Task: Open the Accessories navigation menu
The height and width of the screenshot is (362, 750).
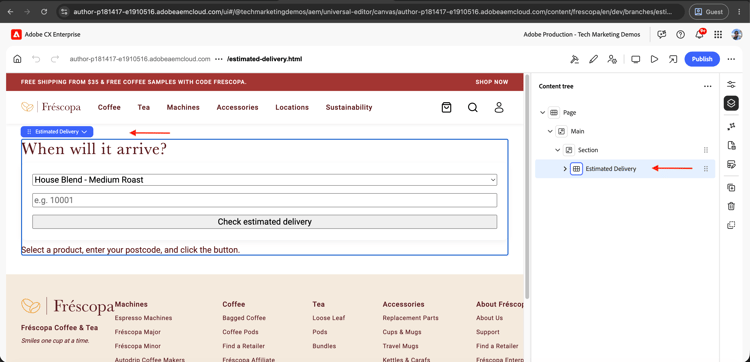Action: 237,108
